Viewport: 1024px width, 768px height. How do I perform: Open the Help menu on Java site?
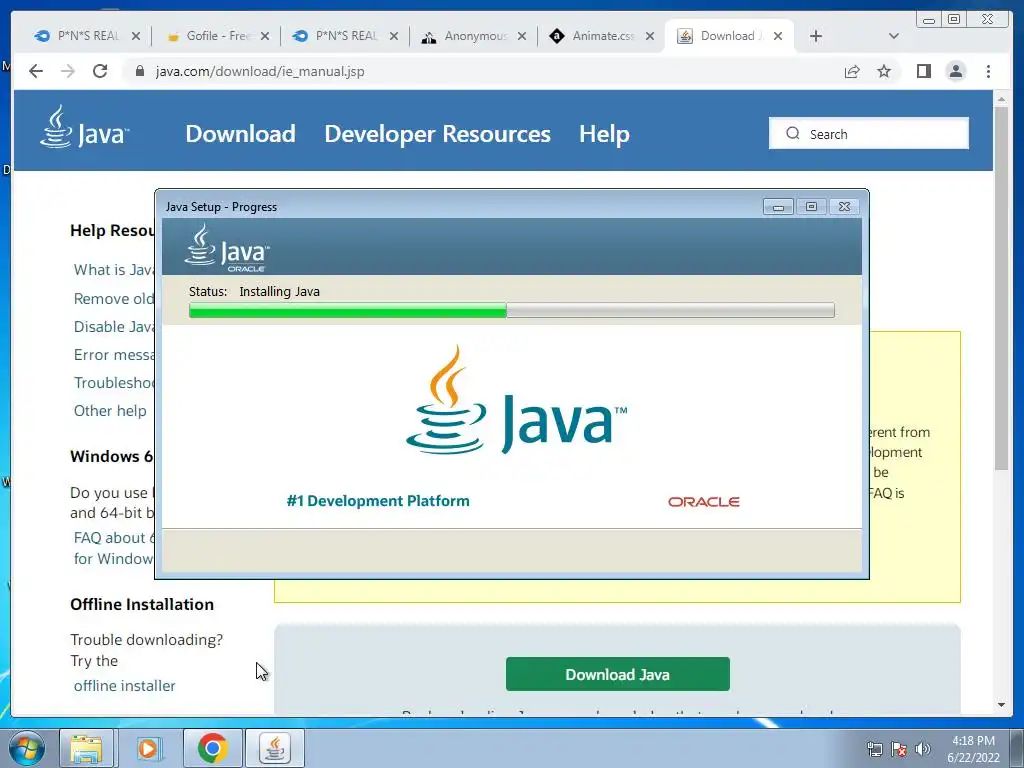(604, 134)
